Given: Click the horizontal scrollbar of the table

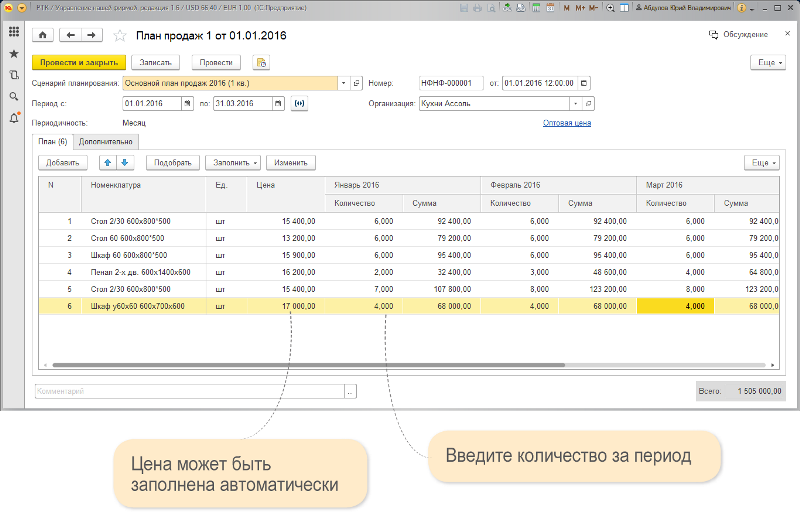Looking at the screenshot, I should click(x=309, y=365).
